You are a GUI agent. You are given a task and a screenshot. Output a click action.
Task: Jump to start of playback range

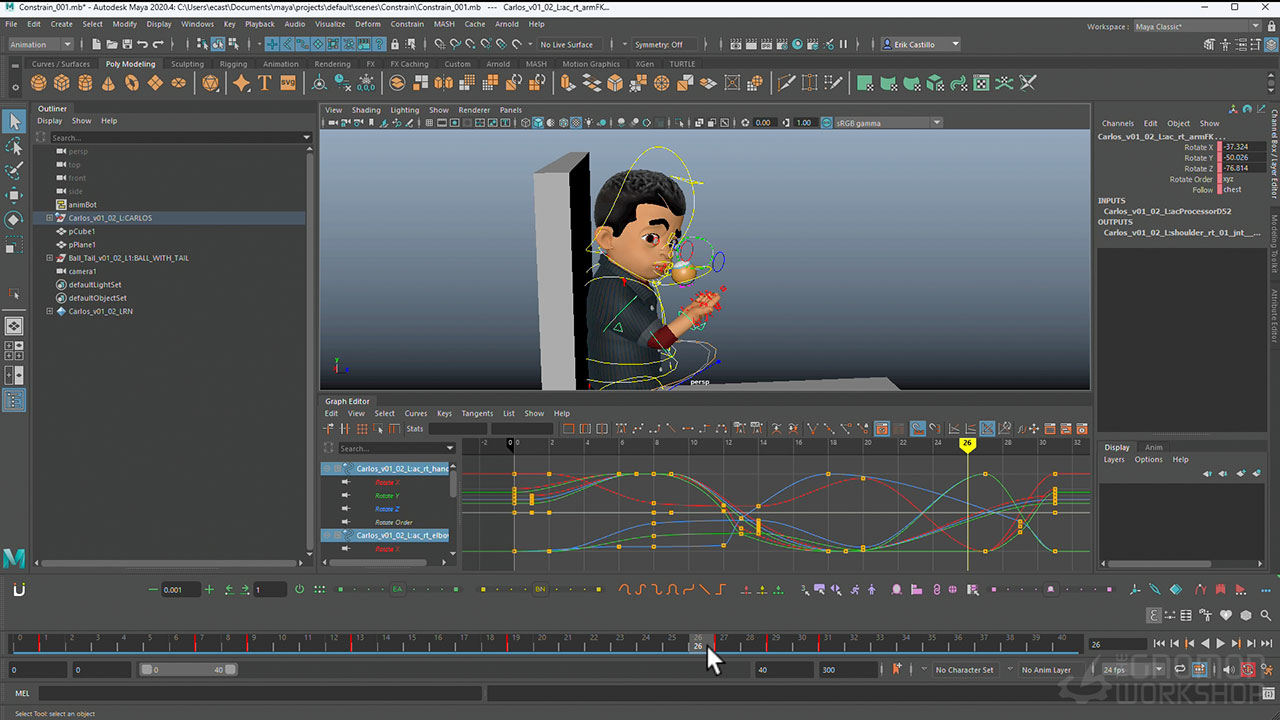click(x=1158, y=644)
